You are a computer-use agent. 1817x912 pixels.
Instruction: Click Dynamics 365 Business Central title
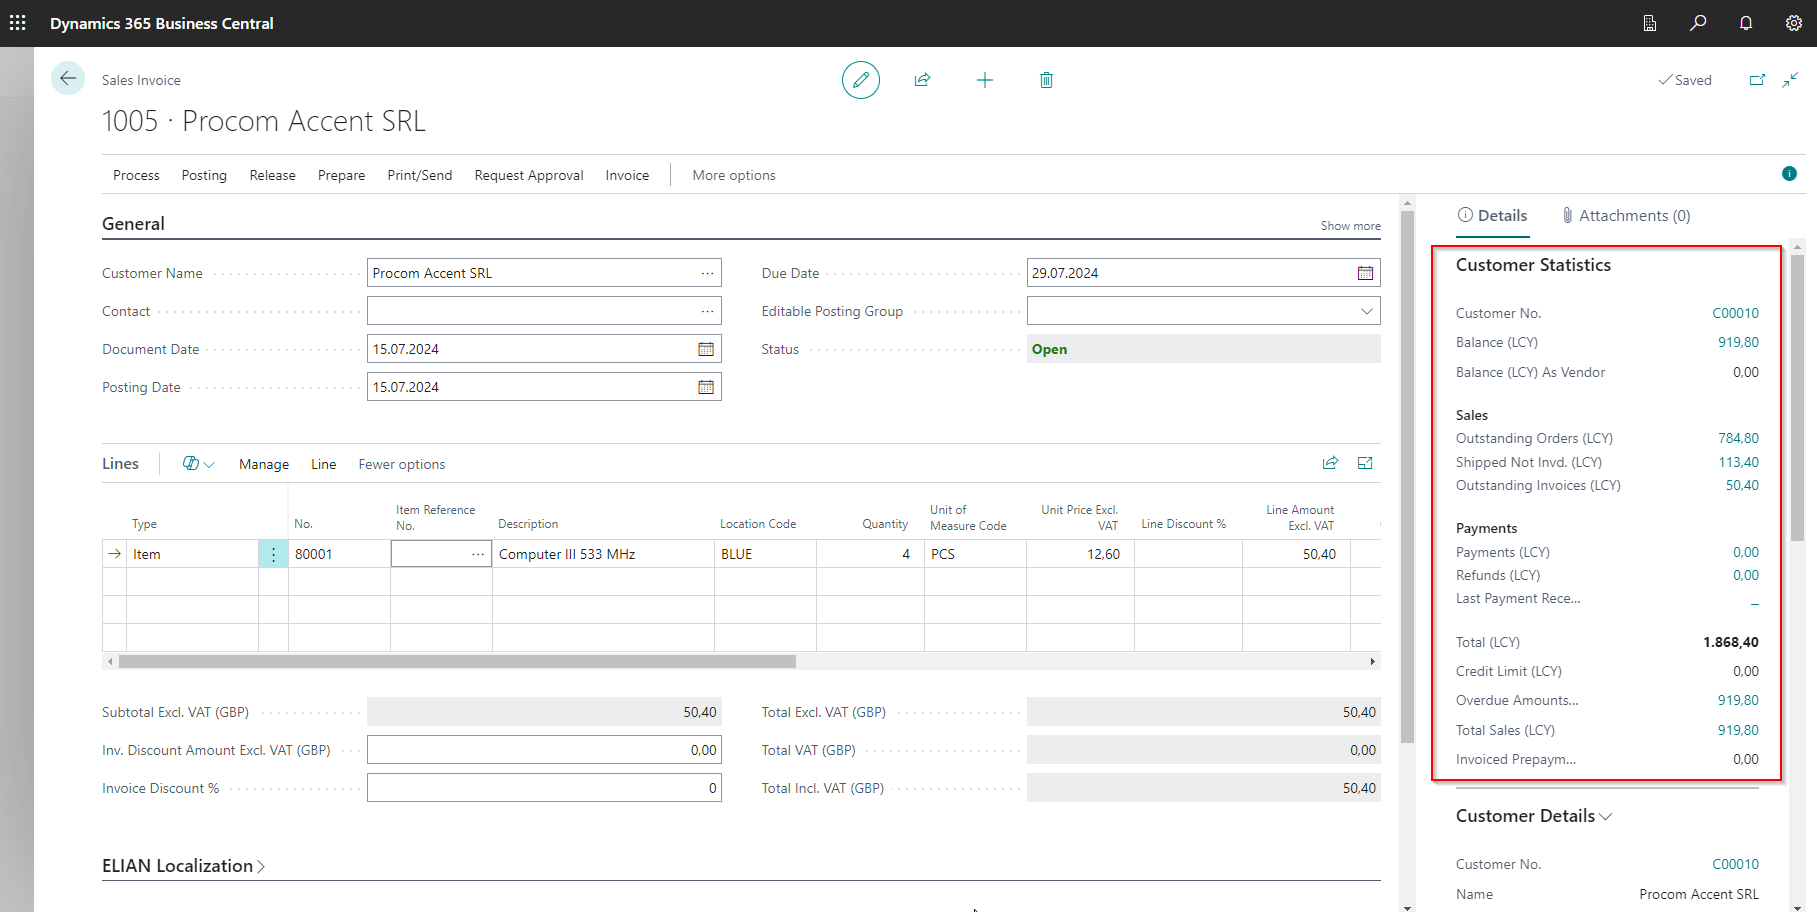[x=162, y=23]
